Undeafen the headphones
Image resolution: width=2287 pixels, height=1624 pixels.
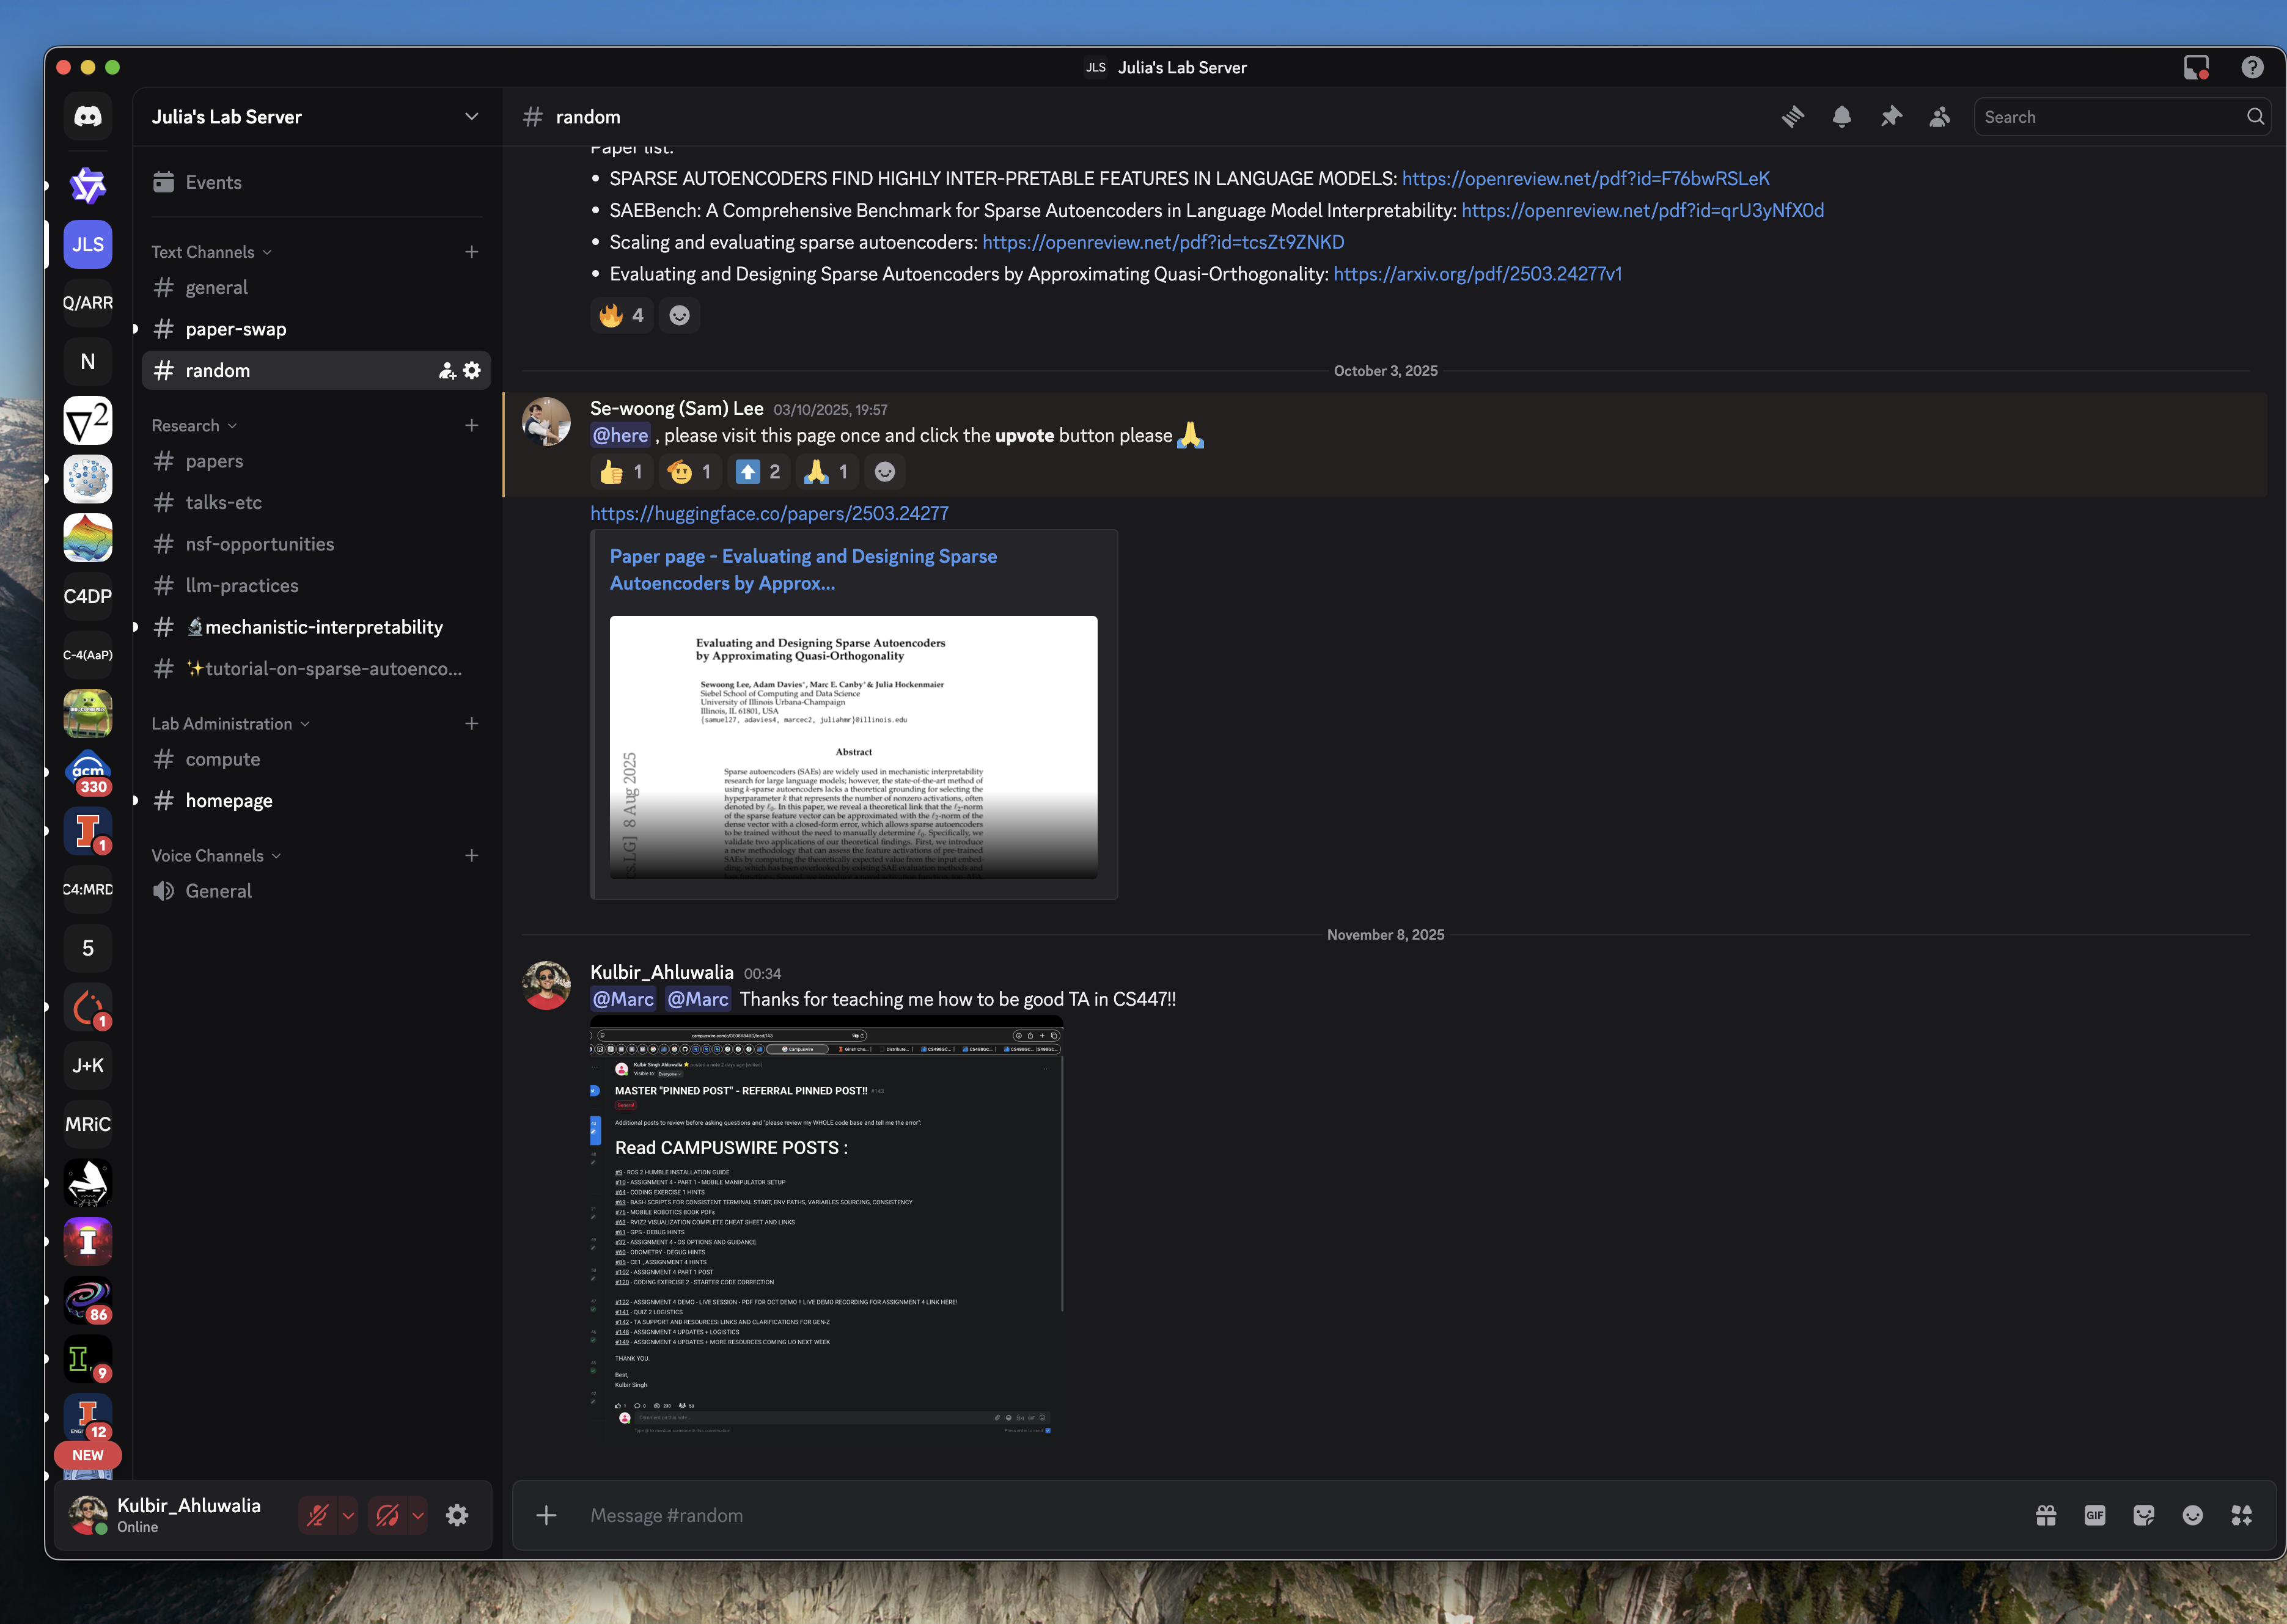387,1515
